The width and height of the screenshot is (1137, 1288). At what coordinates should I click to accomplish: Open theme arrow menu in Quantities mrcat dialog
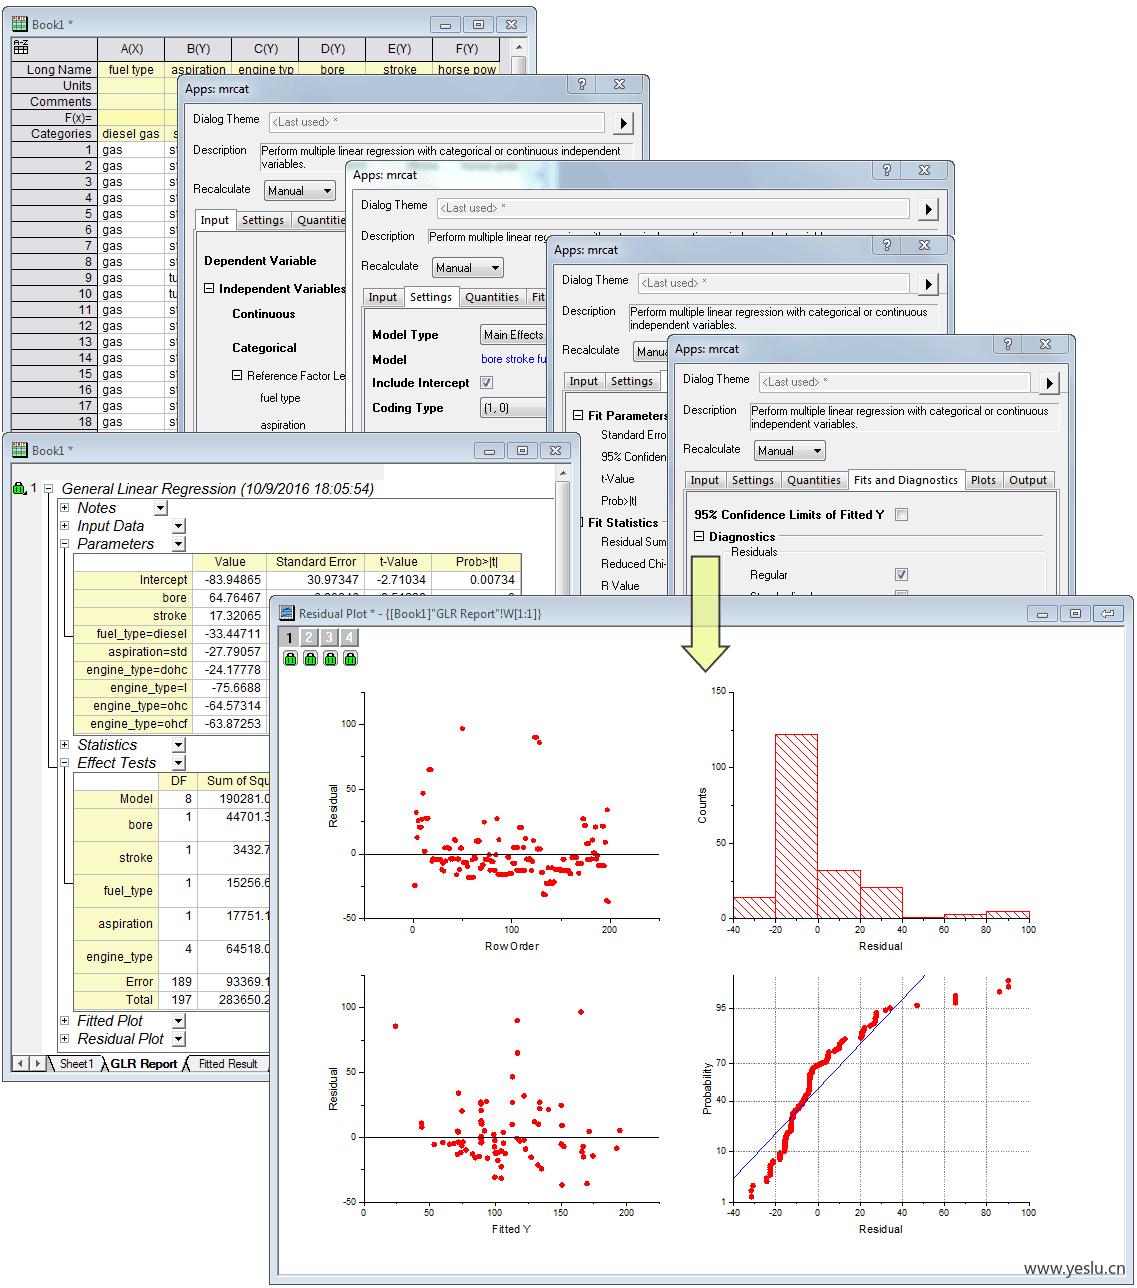click(928, 284)
